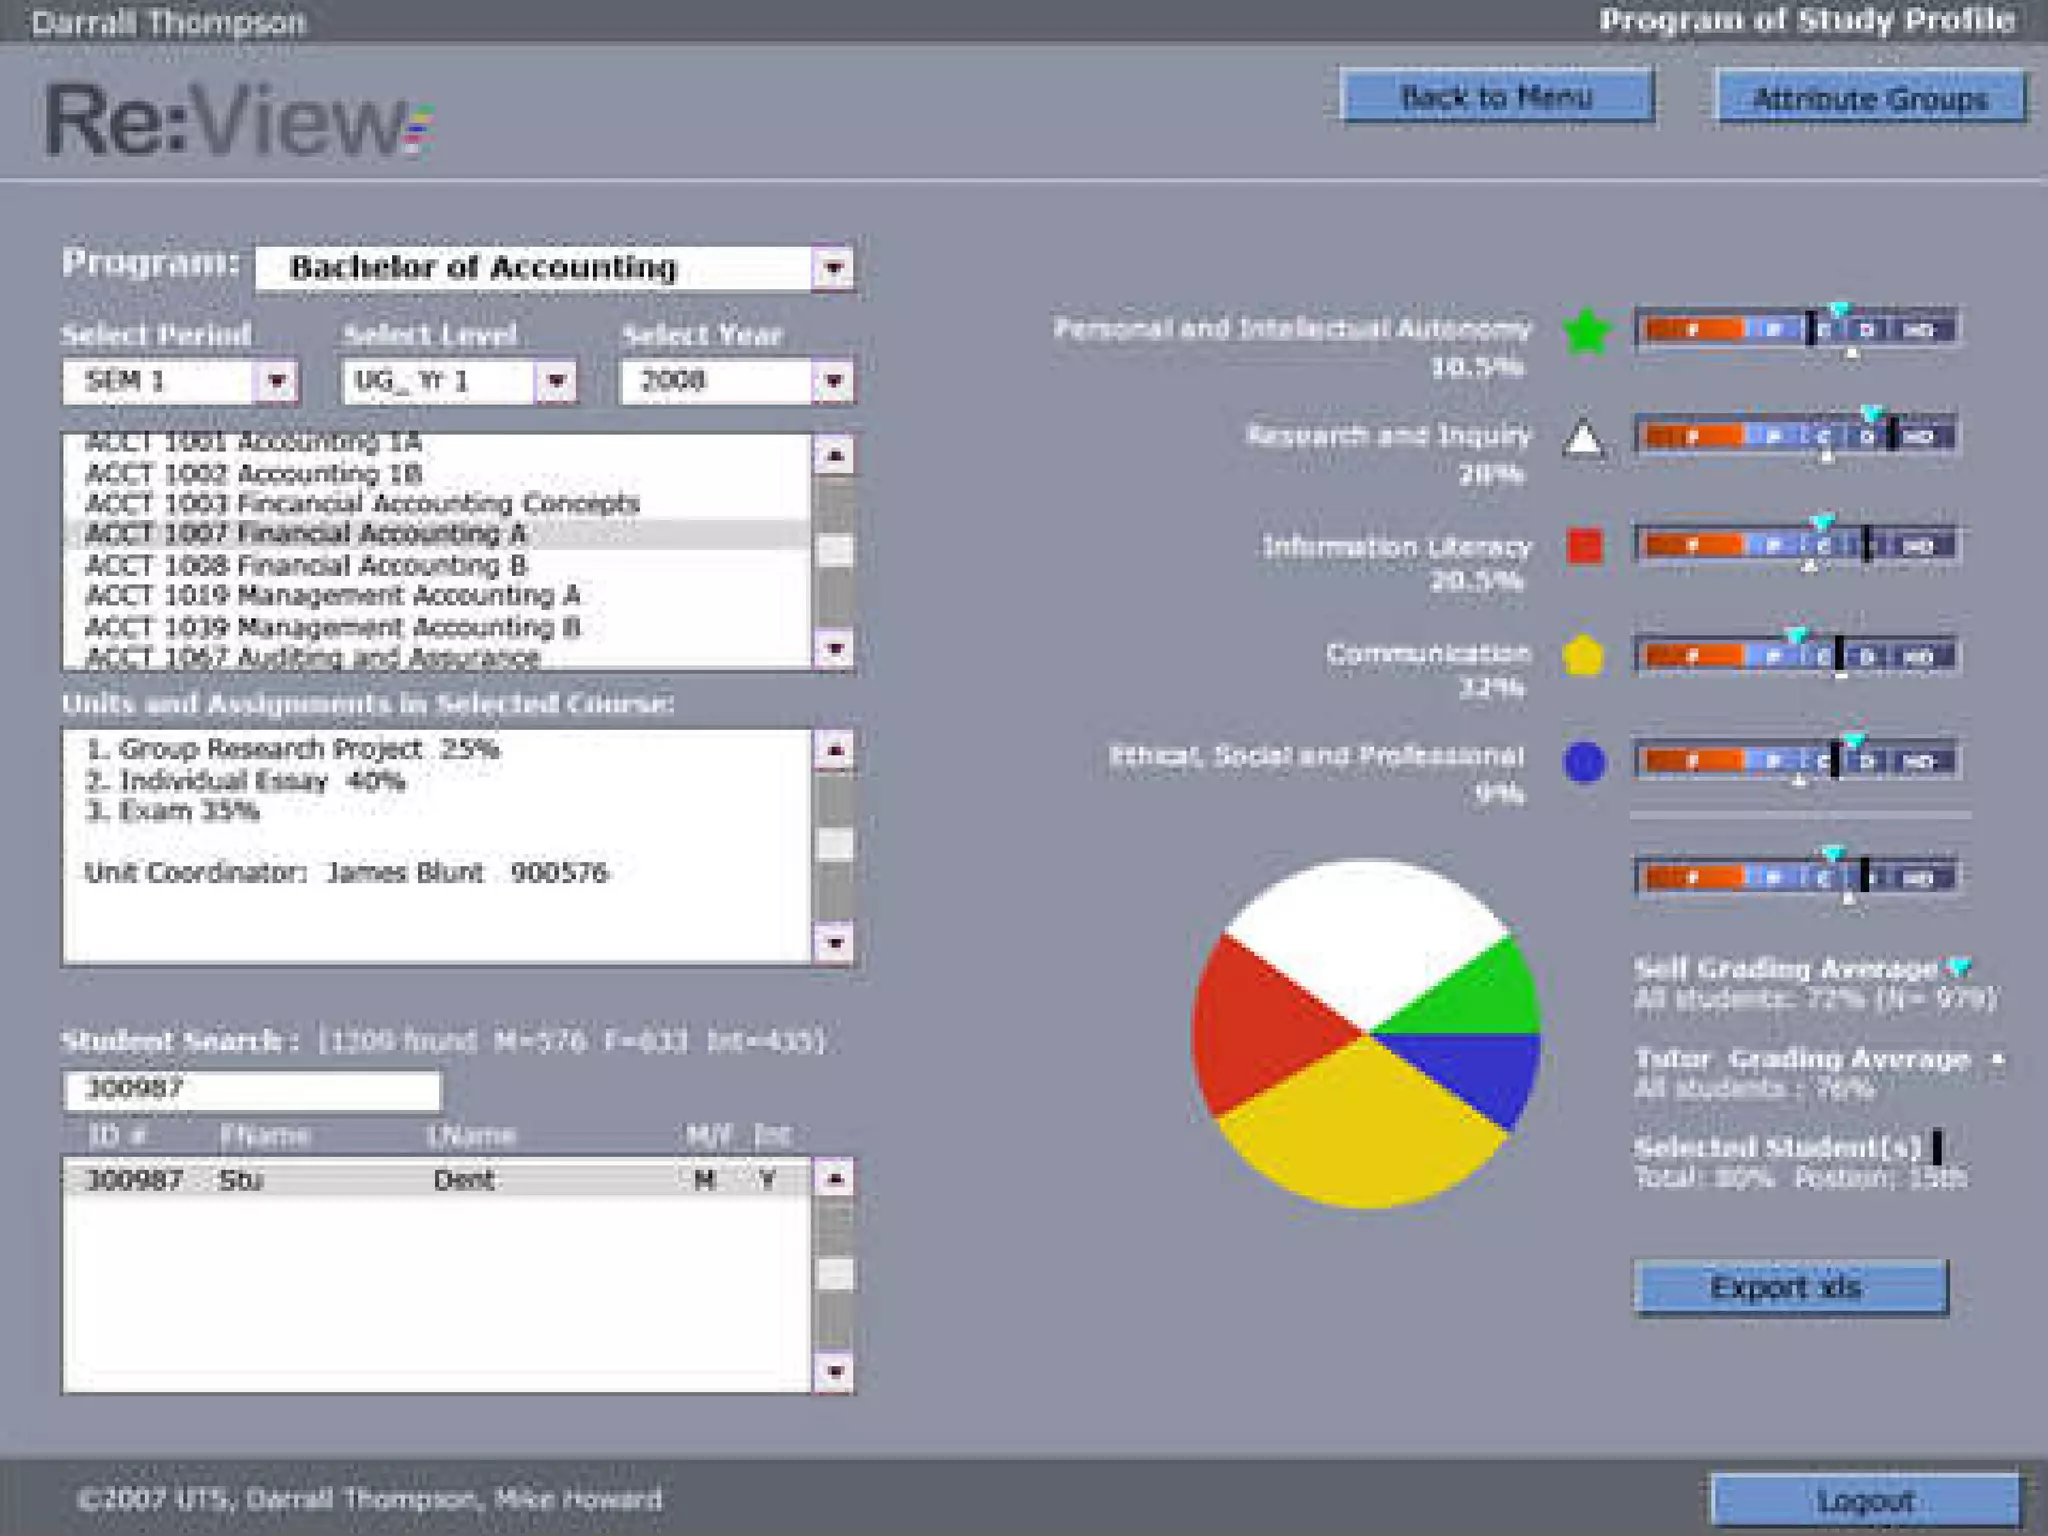Click the yellow pentagon Communication icon

pyautogui.click(x=1584, y=656)
